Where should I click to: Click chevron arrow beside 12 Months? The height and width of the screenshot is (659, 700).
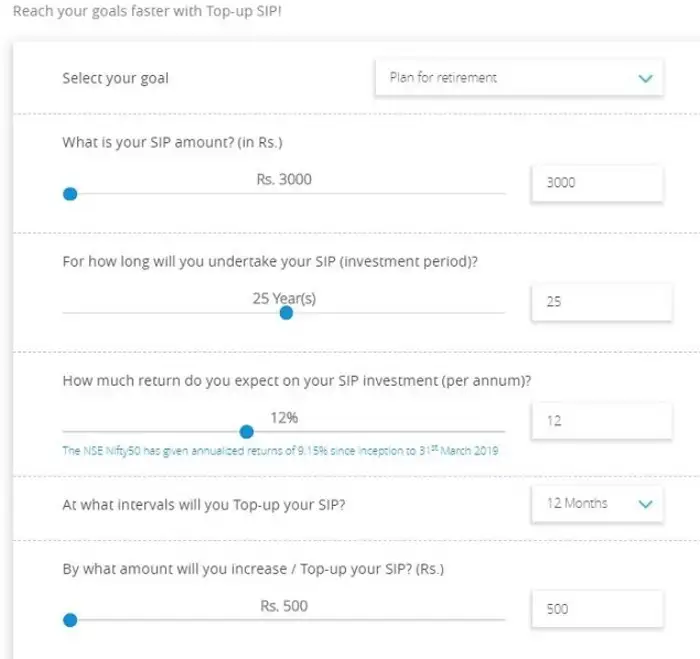[645, 504]
